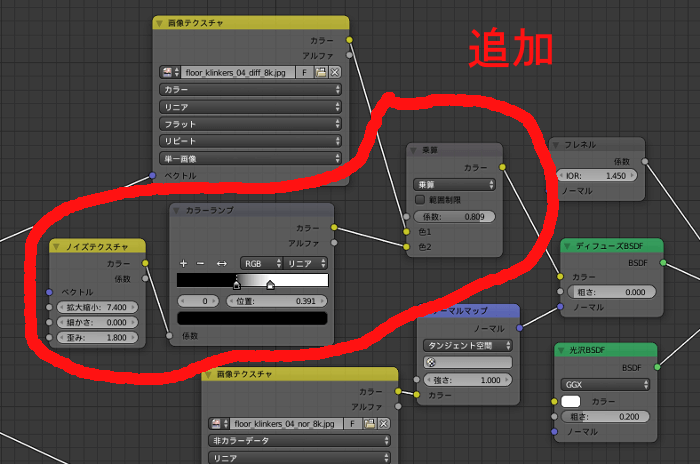Open the タンジェント空間 dropdown in ノーマルマップ
Screen dimensions: 700x464
click(x=467, y=345)
